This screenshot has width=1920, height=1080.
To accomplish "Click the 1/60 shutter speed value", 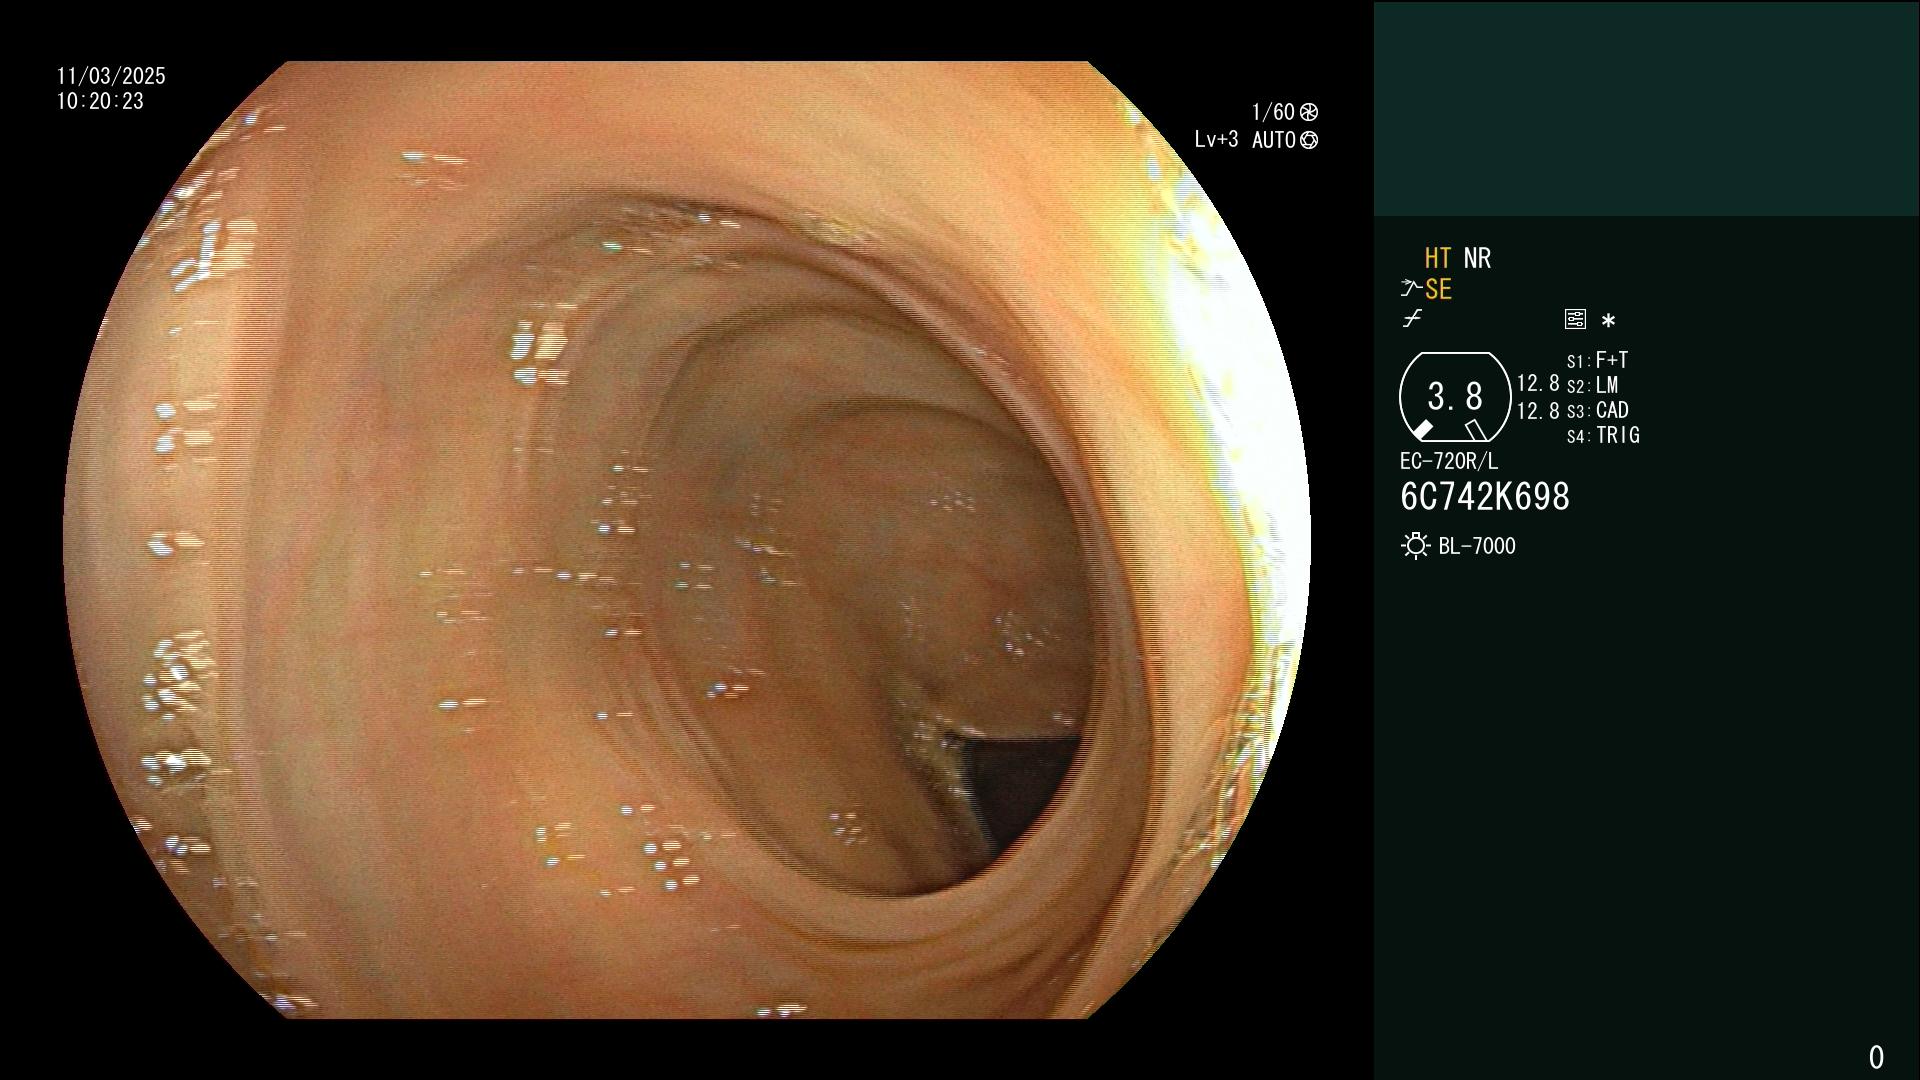I will [x=1273, y=112].
